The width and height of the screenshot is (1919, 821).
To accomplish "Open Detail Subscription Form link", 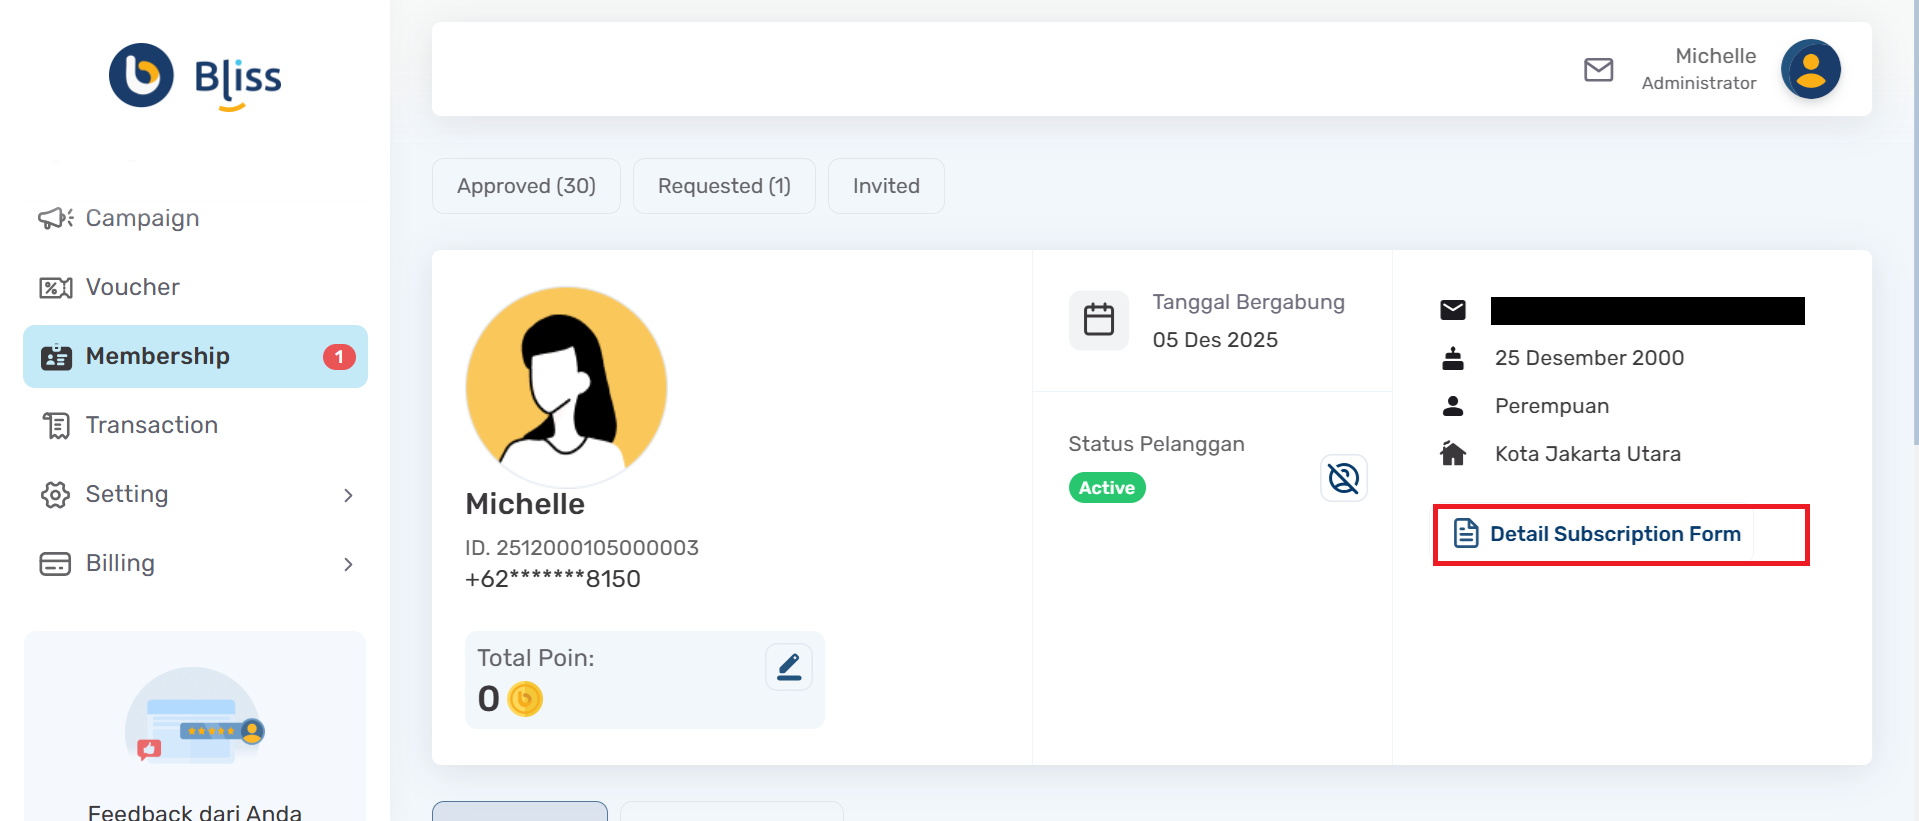I will tap(1614, 534).
